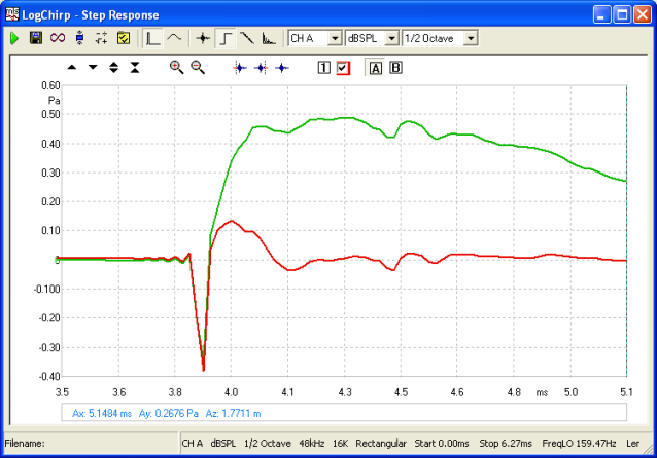
Task: Click the Az: 1.7711 m readout
Action: pyautogui.click(x=233, y=414)
